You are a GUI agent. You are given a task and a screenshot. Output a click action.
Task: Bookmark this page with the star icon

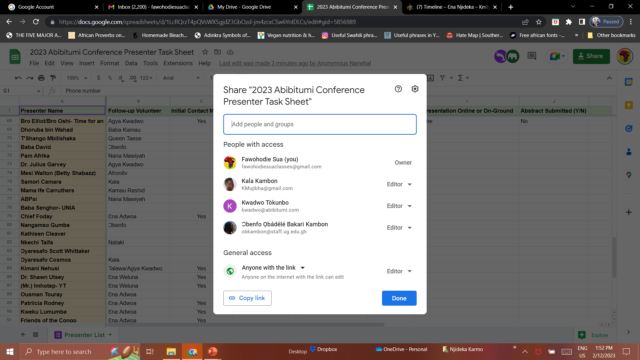tap(538, 22)
